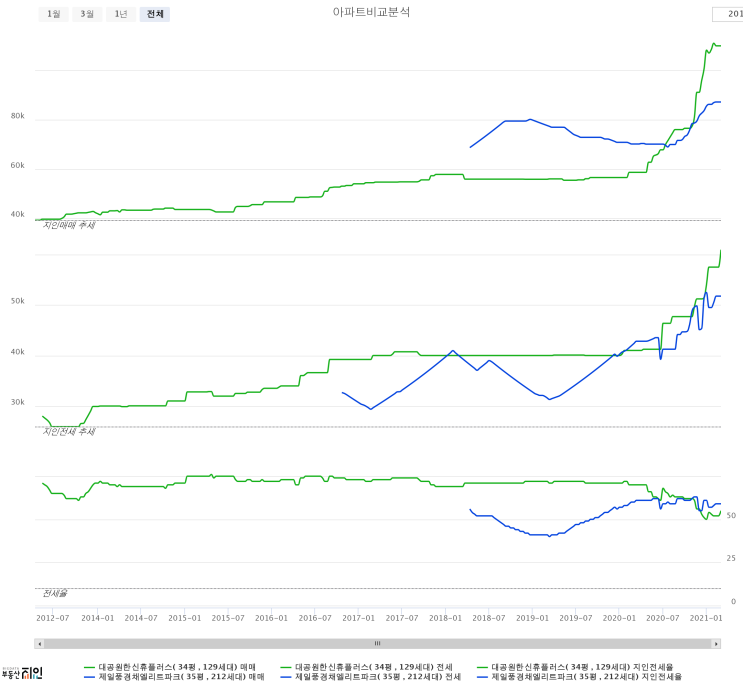Click the 2021-01 x-axis label

pyautogui.click(x=706, y=618)
